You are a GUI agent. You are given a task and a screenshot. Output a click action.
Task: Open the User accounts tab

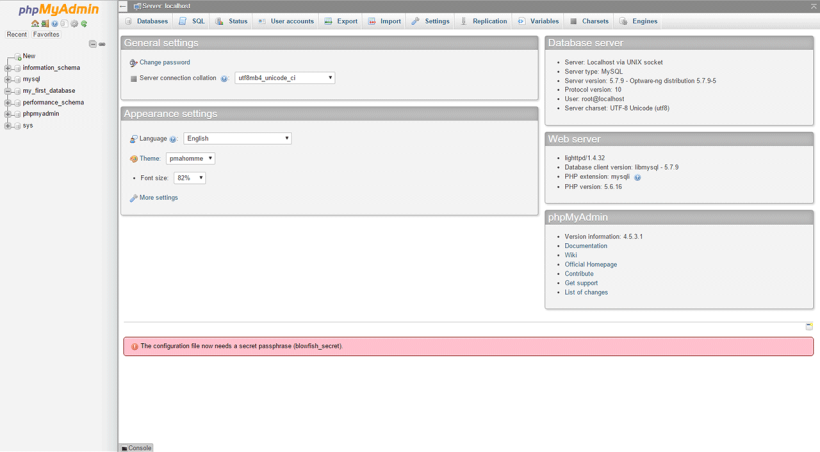coord(286,21)
